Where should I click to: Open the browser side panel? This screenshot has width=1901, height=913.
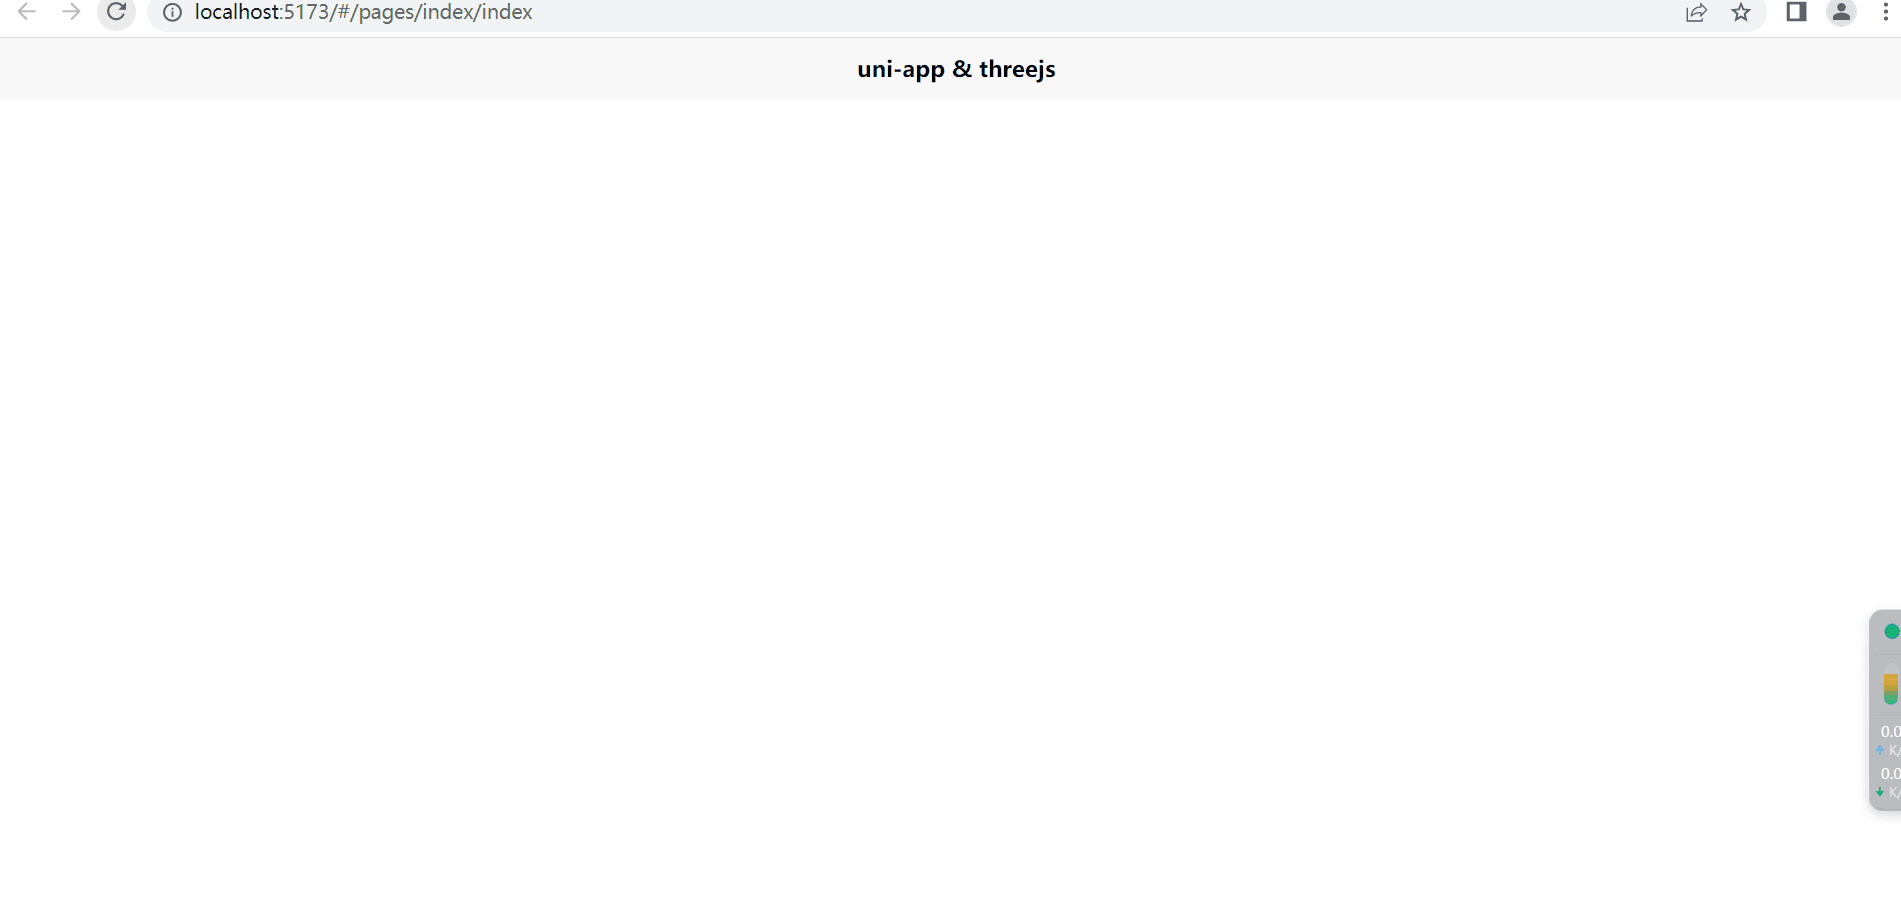tap(1796, 12)
